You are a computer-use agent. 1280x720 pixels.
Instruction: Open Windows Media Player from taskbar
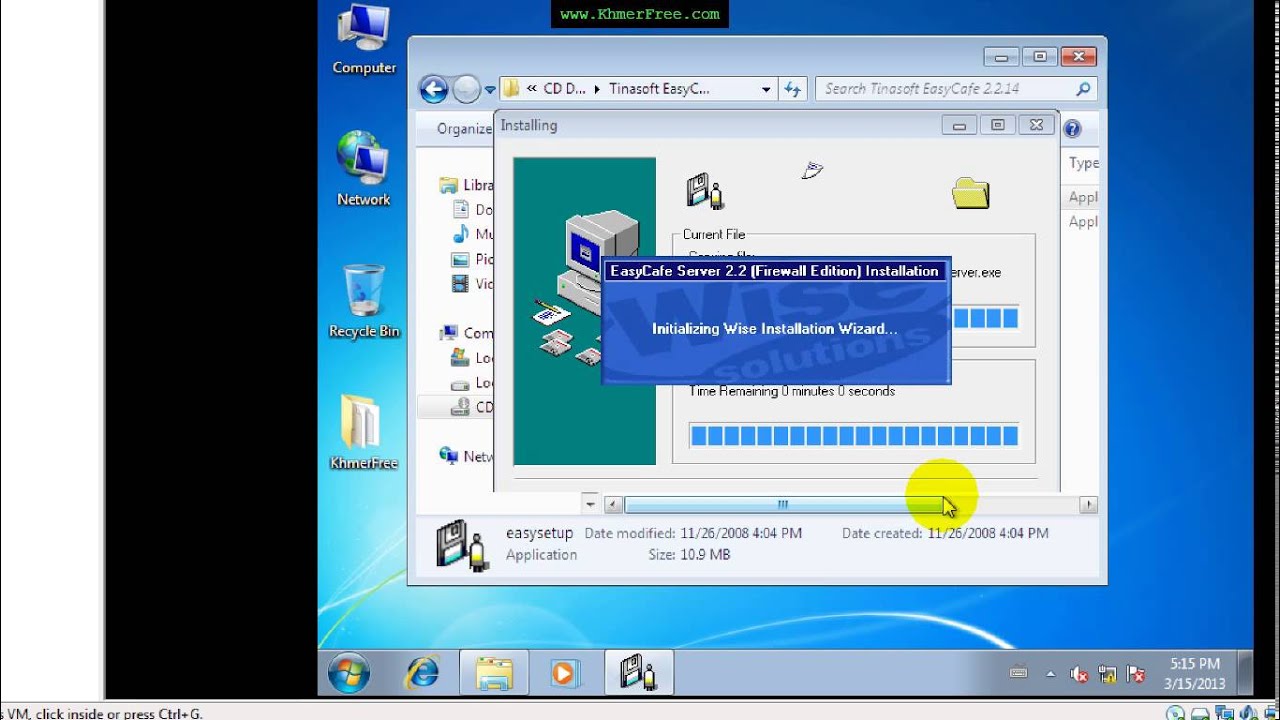coord(565,672)
